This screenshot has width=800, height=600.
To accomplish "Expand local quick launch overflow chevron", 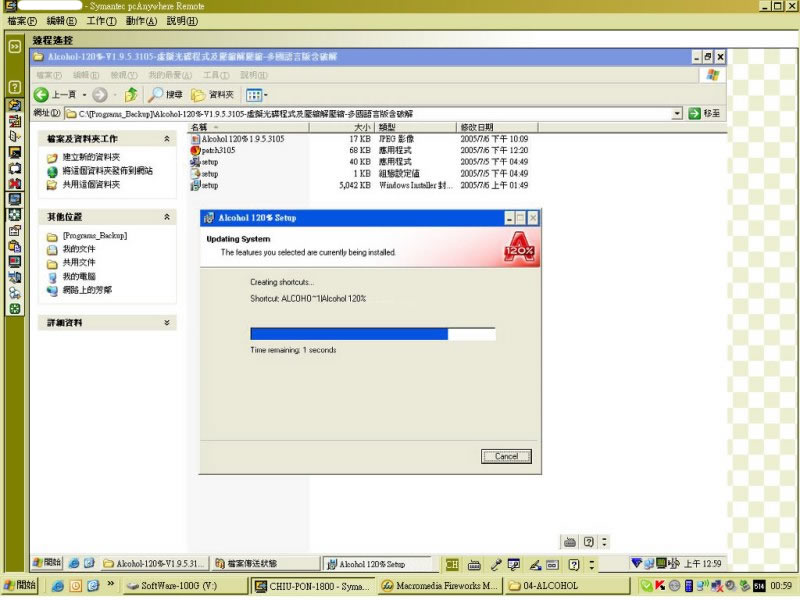I will pos(111,584).
